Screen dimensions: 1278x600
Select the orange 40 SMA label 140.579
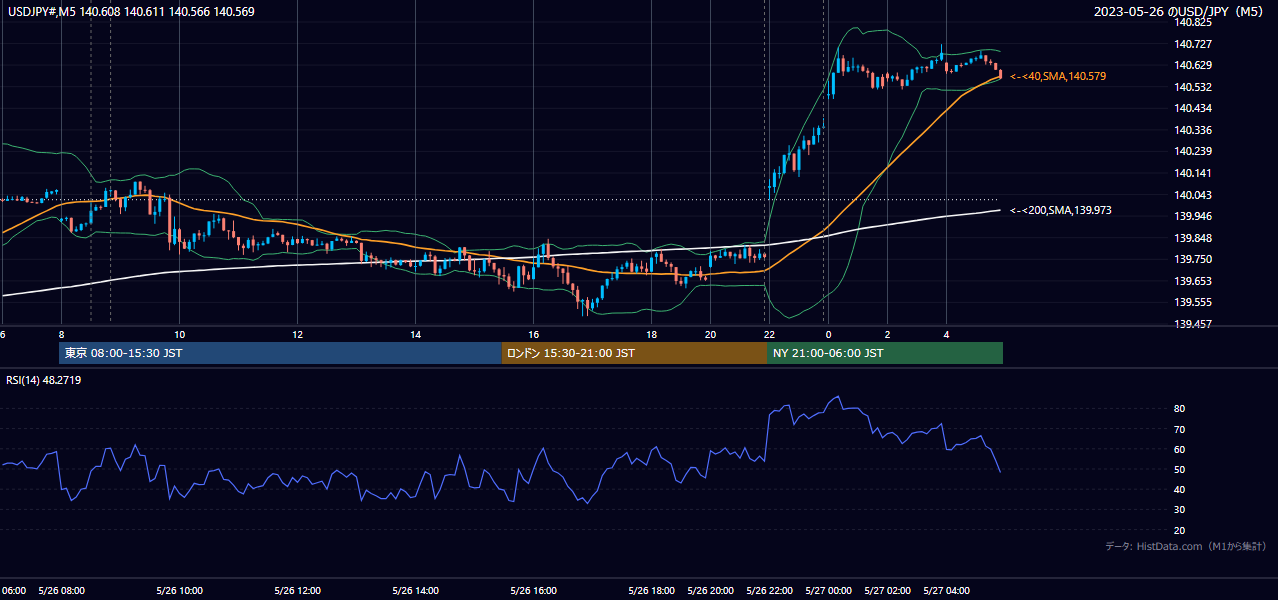(x=1058, y=76)
